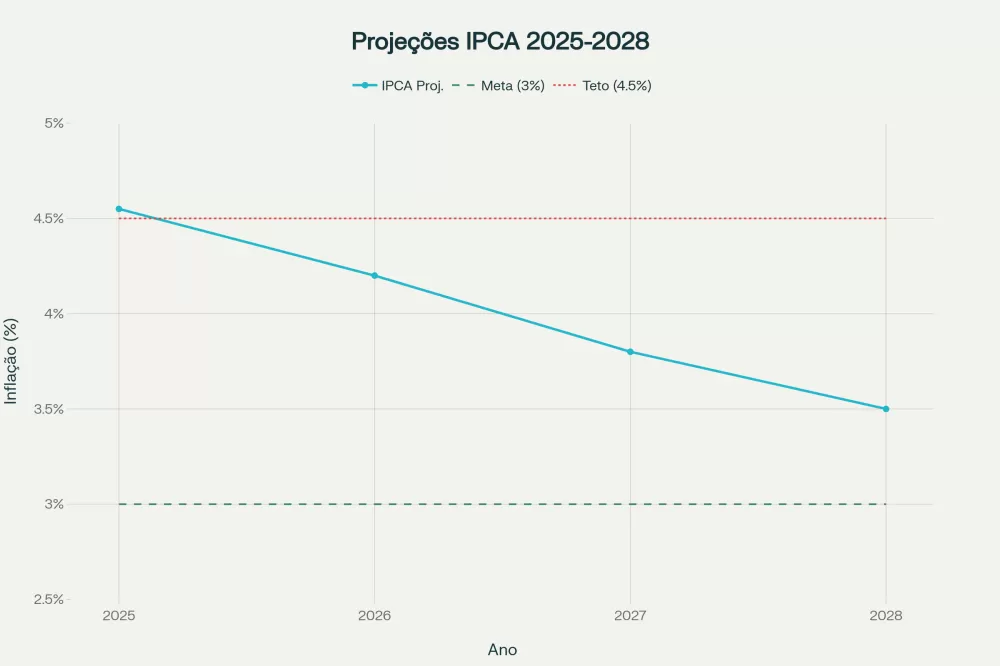Click the 2026 x-axis tick label
Screen dimensions: 1000x666
pyautogui.click(x=374, y=616)
